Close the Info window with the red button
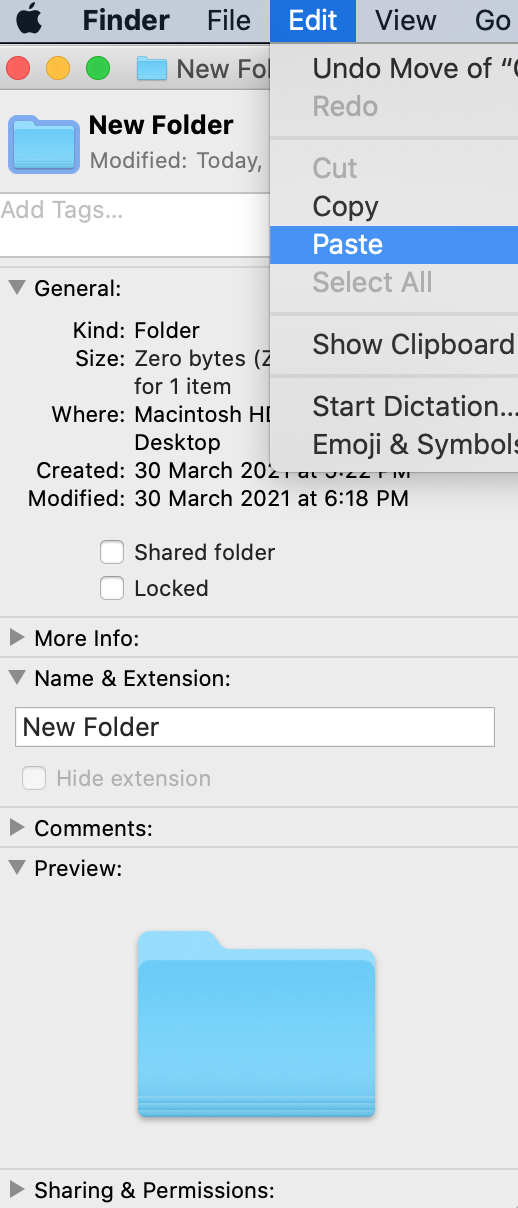The height and width of the screenshot is (1208, 518). [18, 69]
